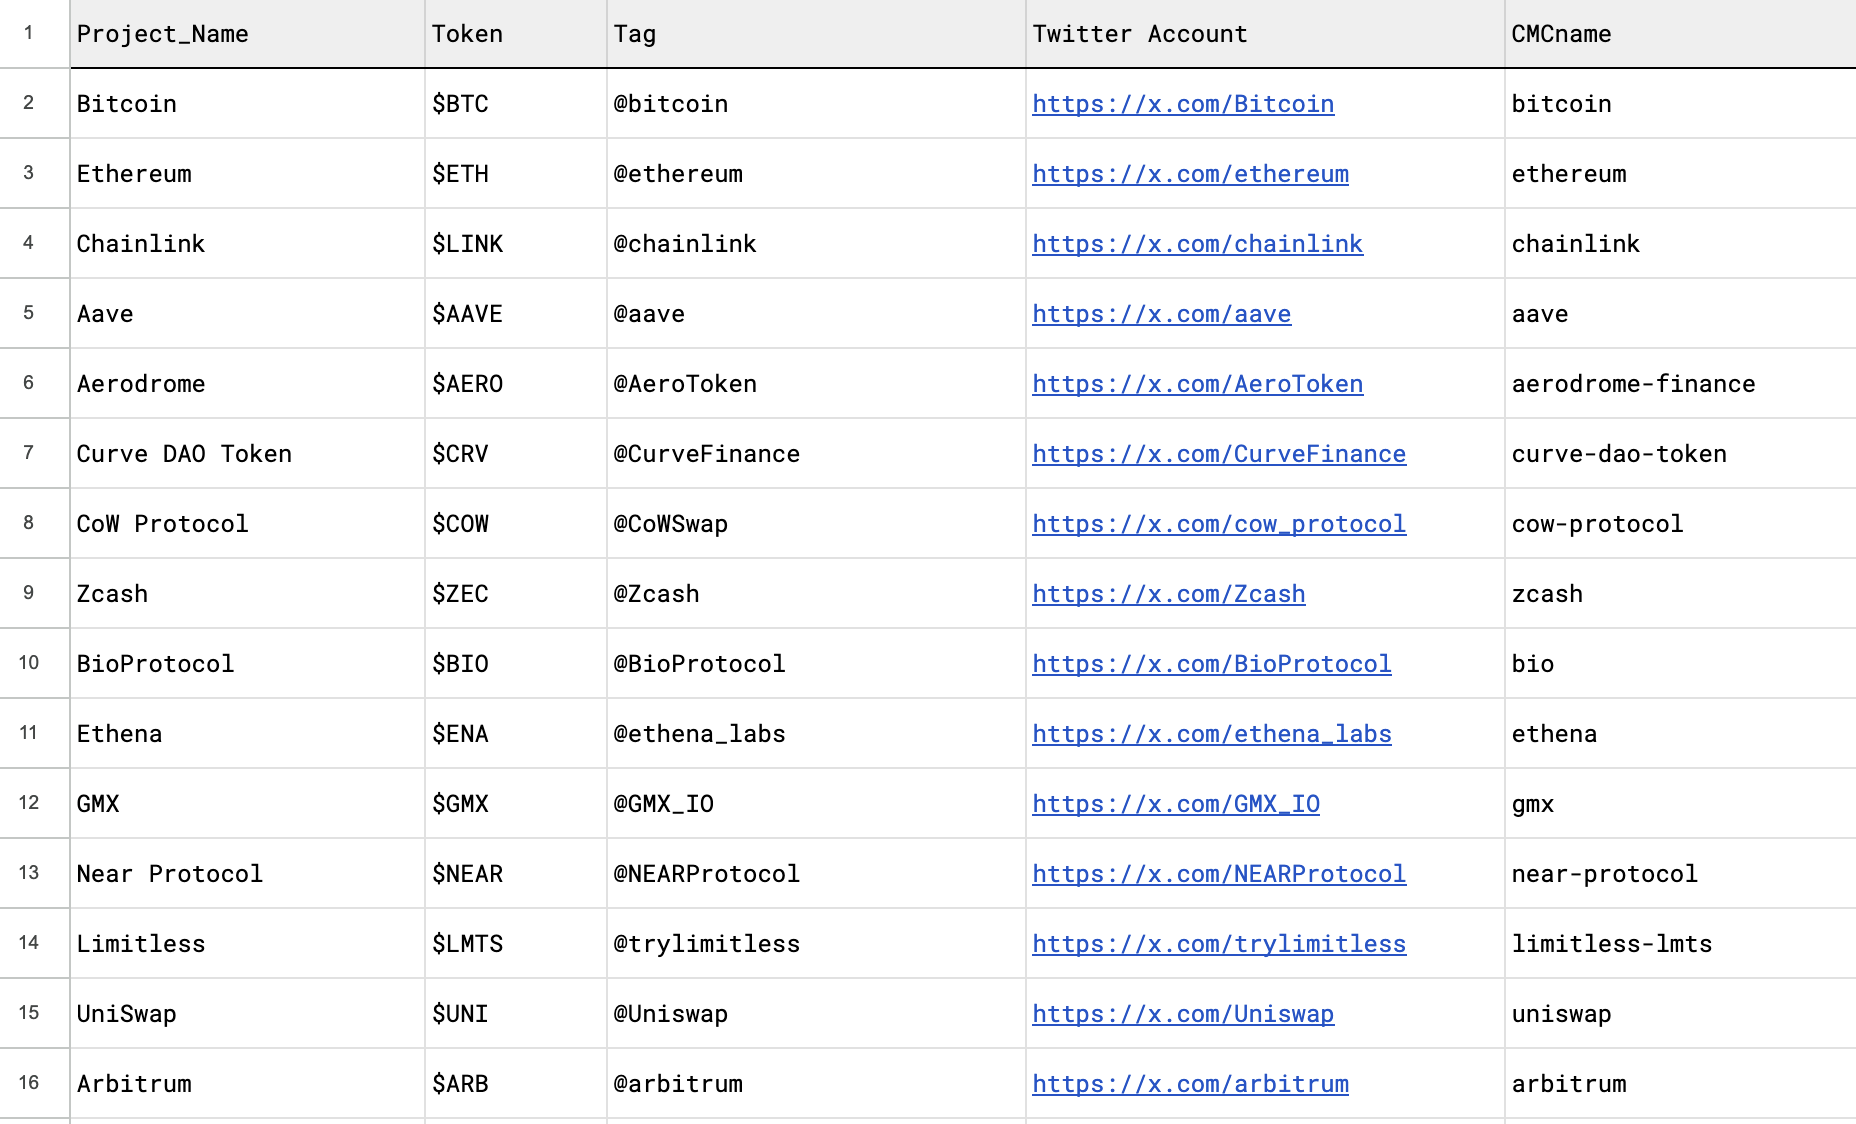Viewport: 1856px width, 1124px height.
Task: Open the CurveFinance Twitter link
Action: (1218, 454)
